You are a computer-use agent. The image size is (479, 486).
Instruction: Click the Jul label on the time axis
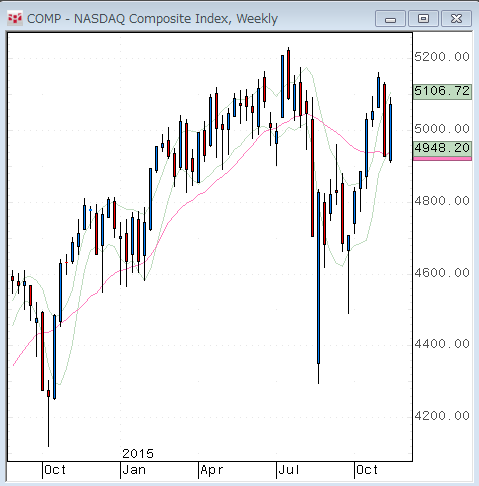click(289, 470)
